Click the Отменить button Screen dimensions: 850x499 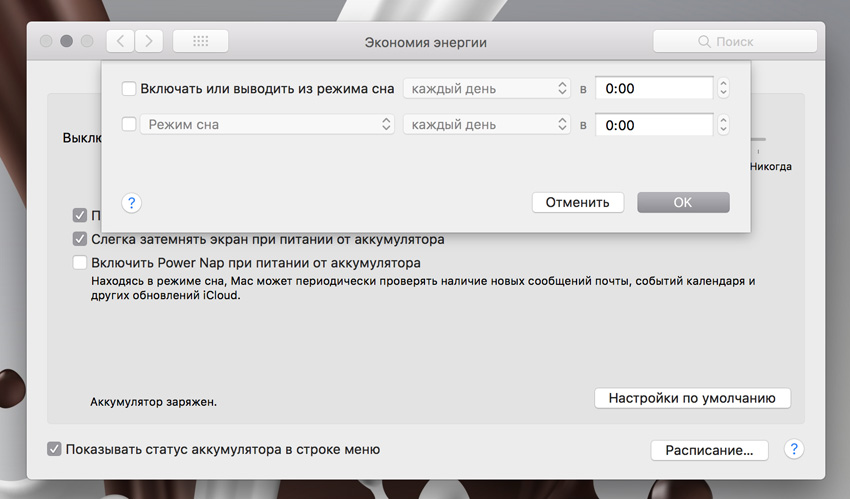[x=577, y=202]
